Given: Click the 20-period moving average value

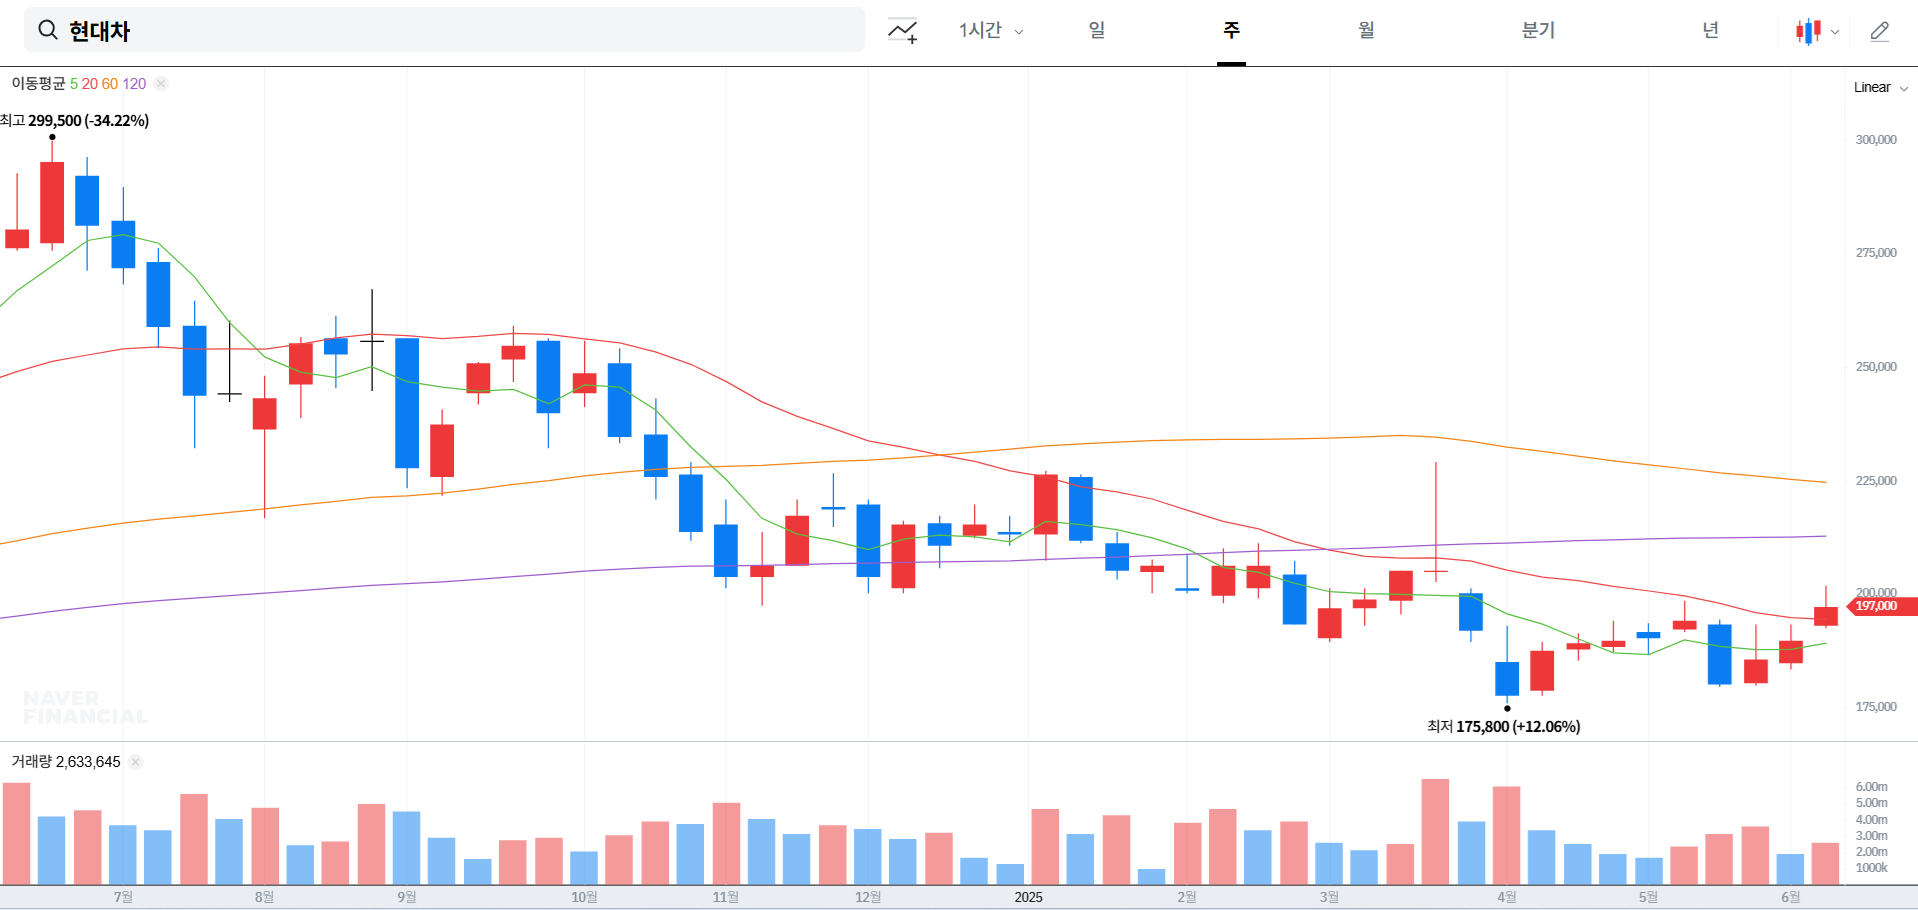Looking at the screenshot, I should tap(90, 83).
